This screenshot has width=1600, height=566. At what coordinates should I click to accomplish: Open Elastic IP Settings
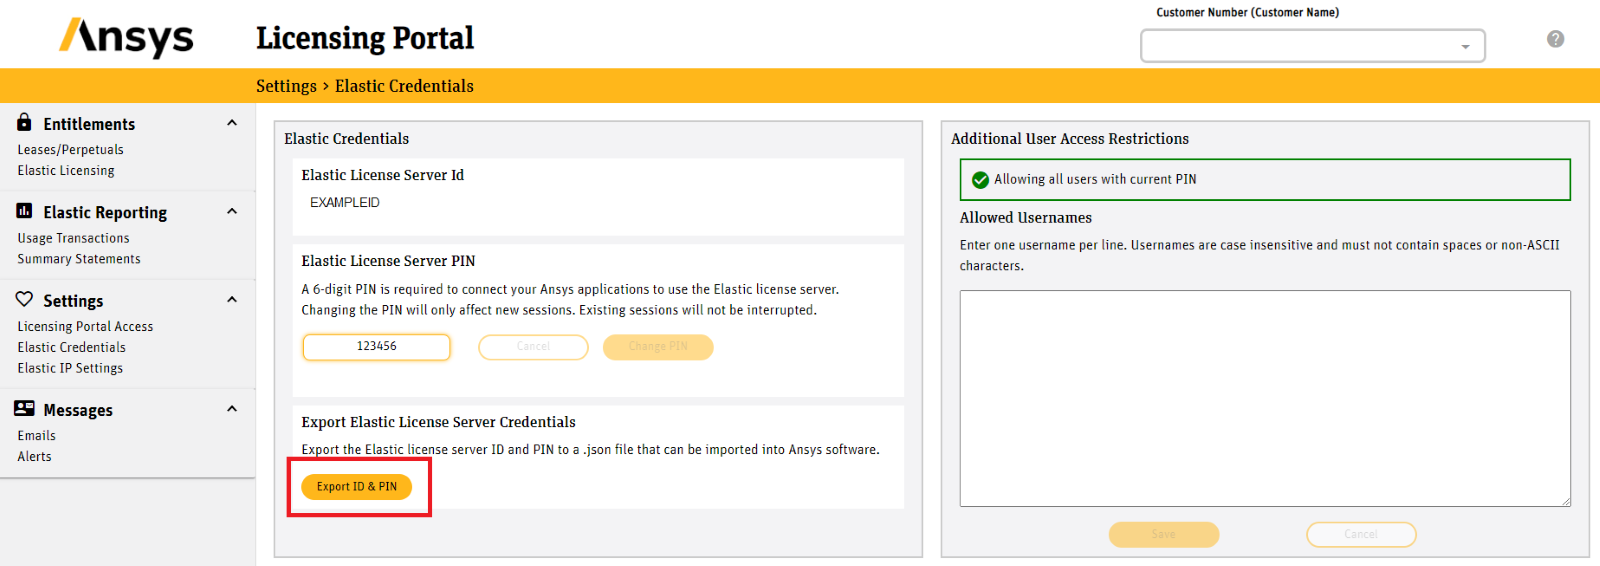coord(70,368)
